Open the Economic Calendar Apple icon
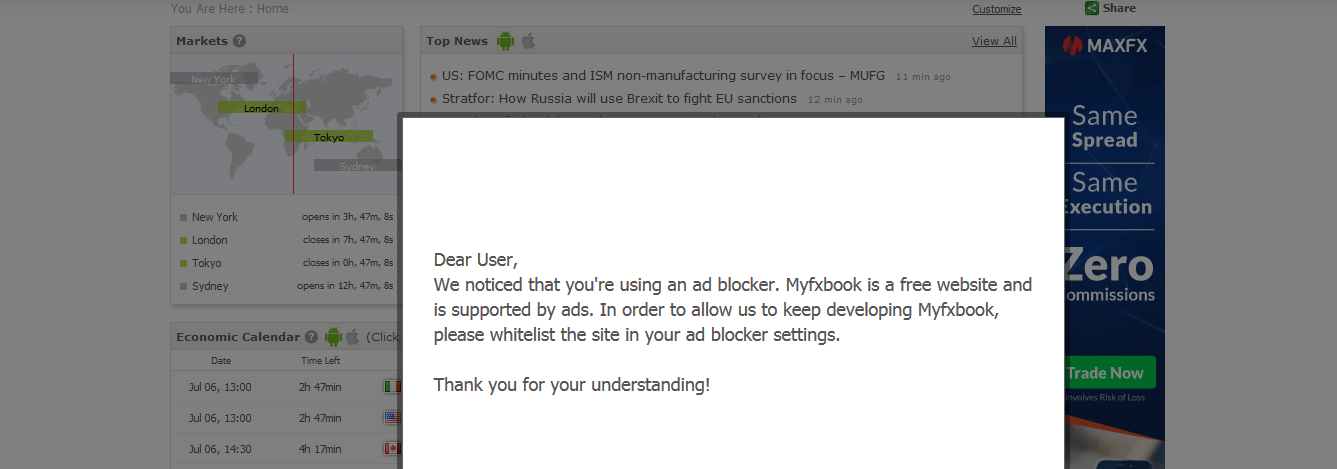The height and width of the screenshot is (469, 1337). (x=353, y=337)
